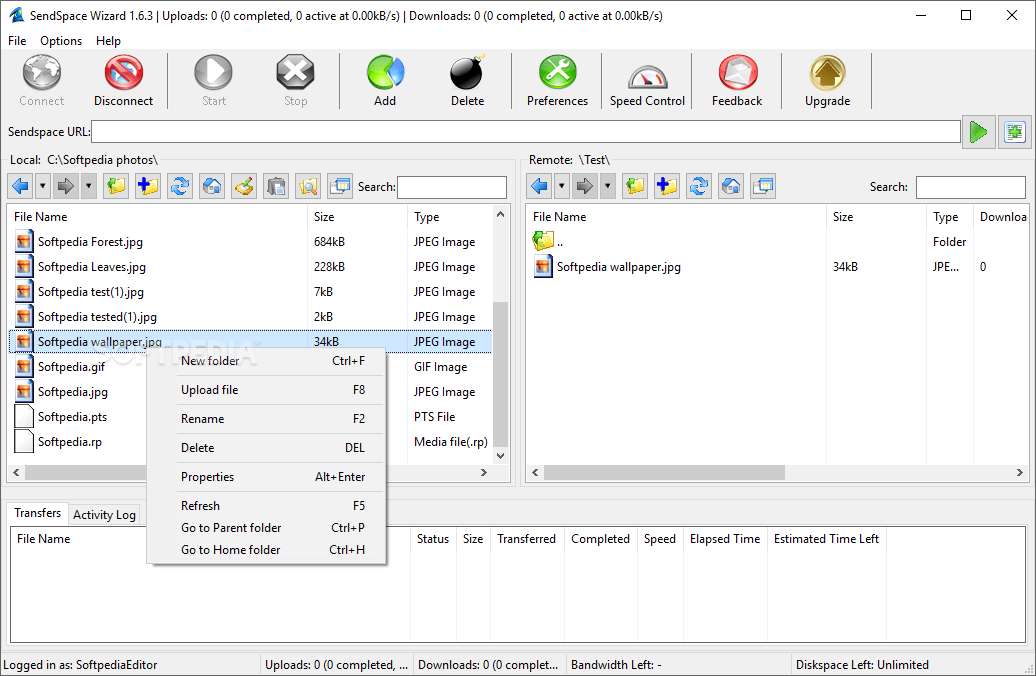Sort Local files by Size column header
1036x676 pixels.
(x=357, y=217)
